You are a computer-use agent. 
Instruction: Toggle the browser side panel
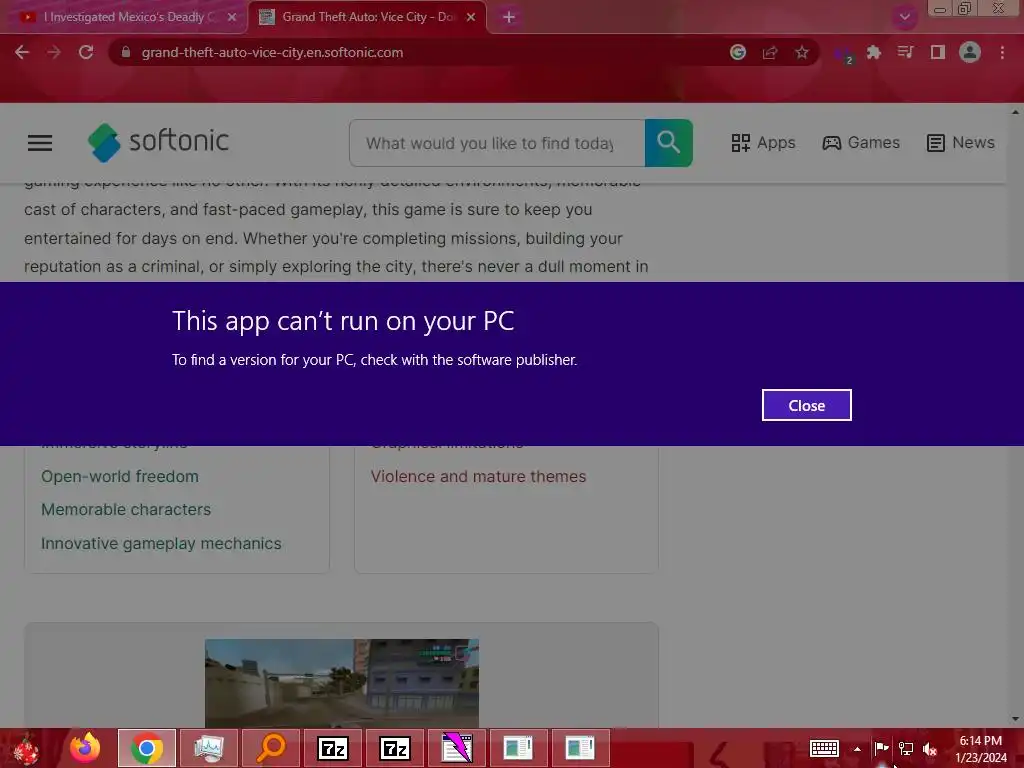[937, 52]
